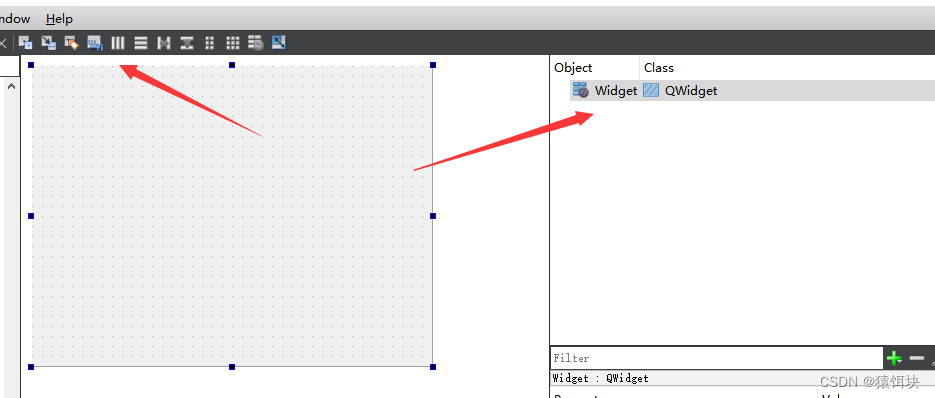Image resolution: width=935 pixels, height=398 pixels.
Task: Apply Lay Out Vertically
Action: coord(141,42)
